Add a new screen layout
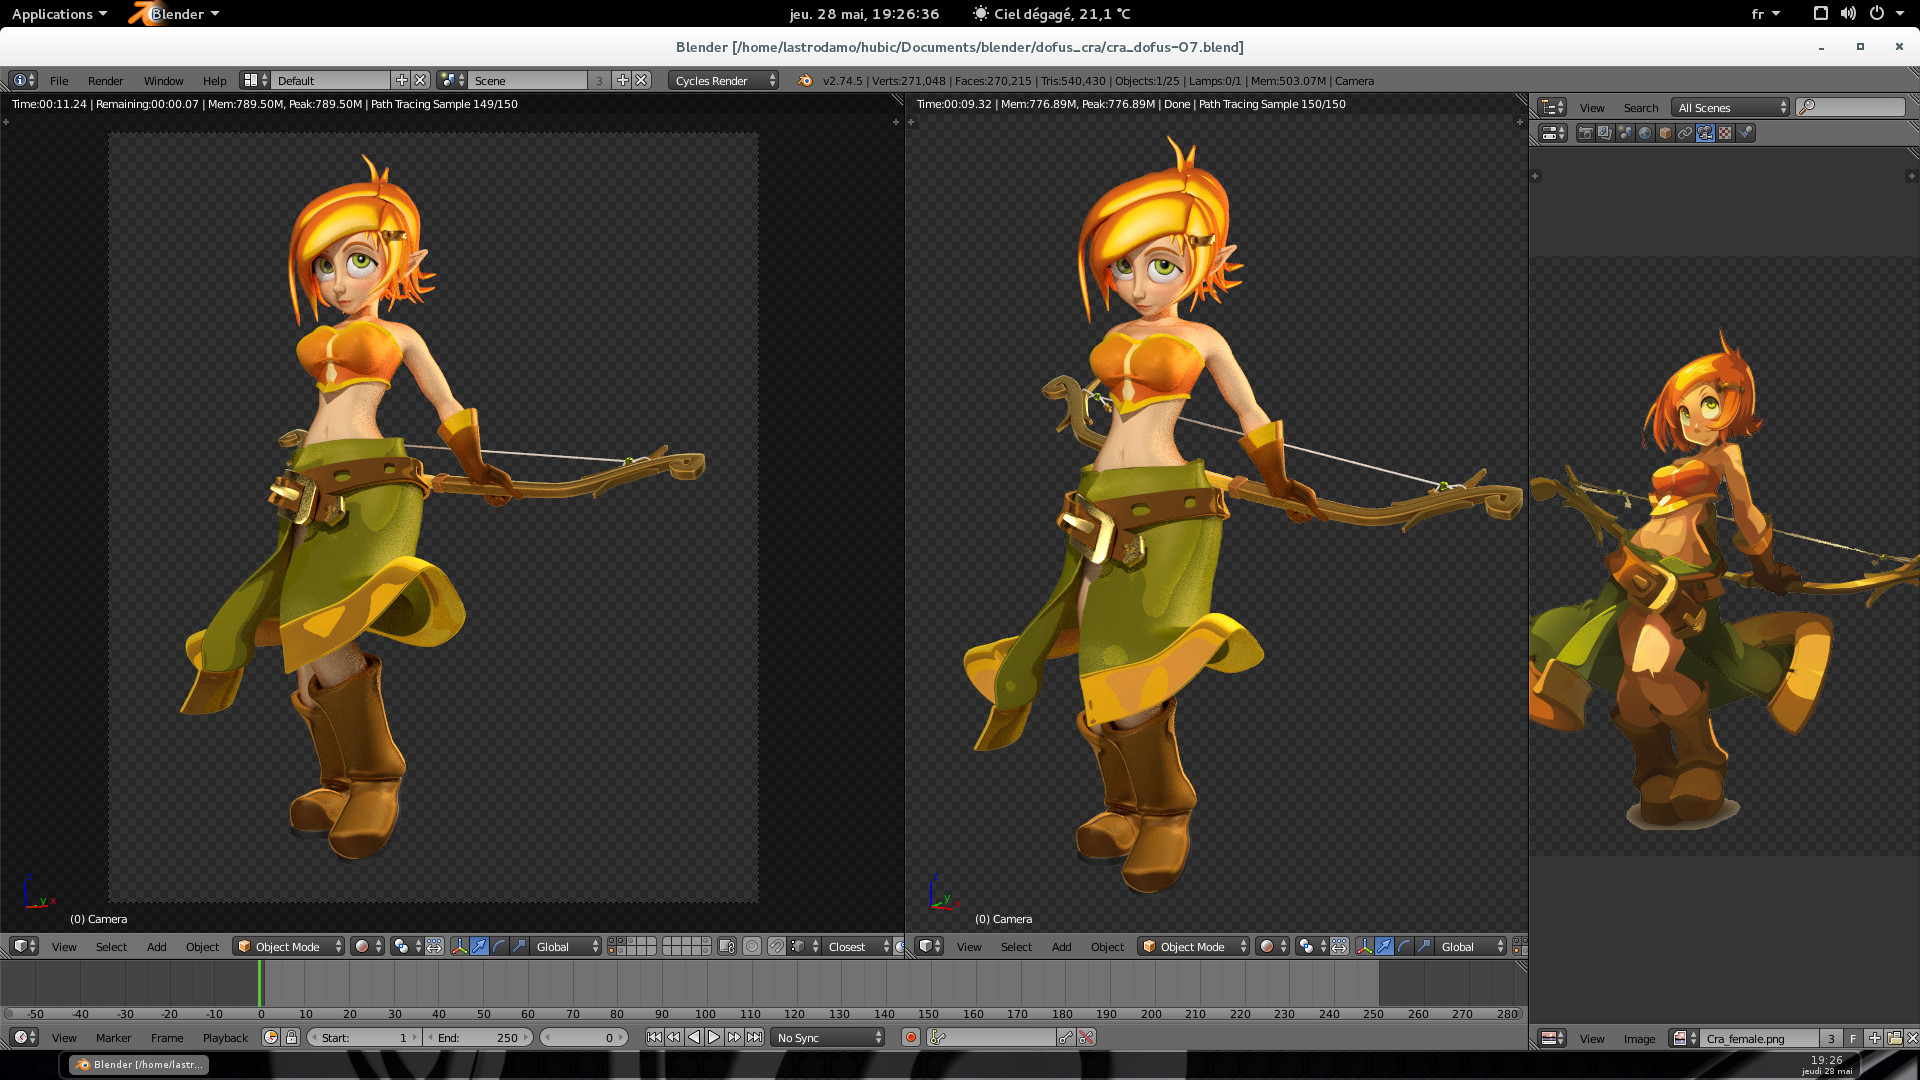Image resolution: width=1920 pixels, height=1080 pixels. point(402,81)
